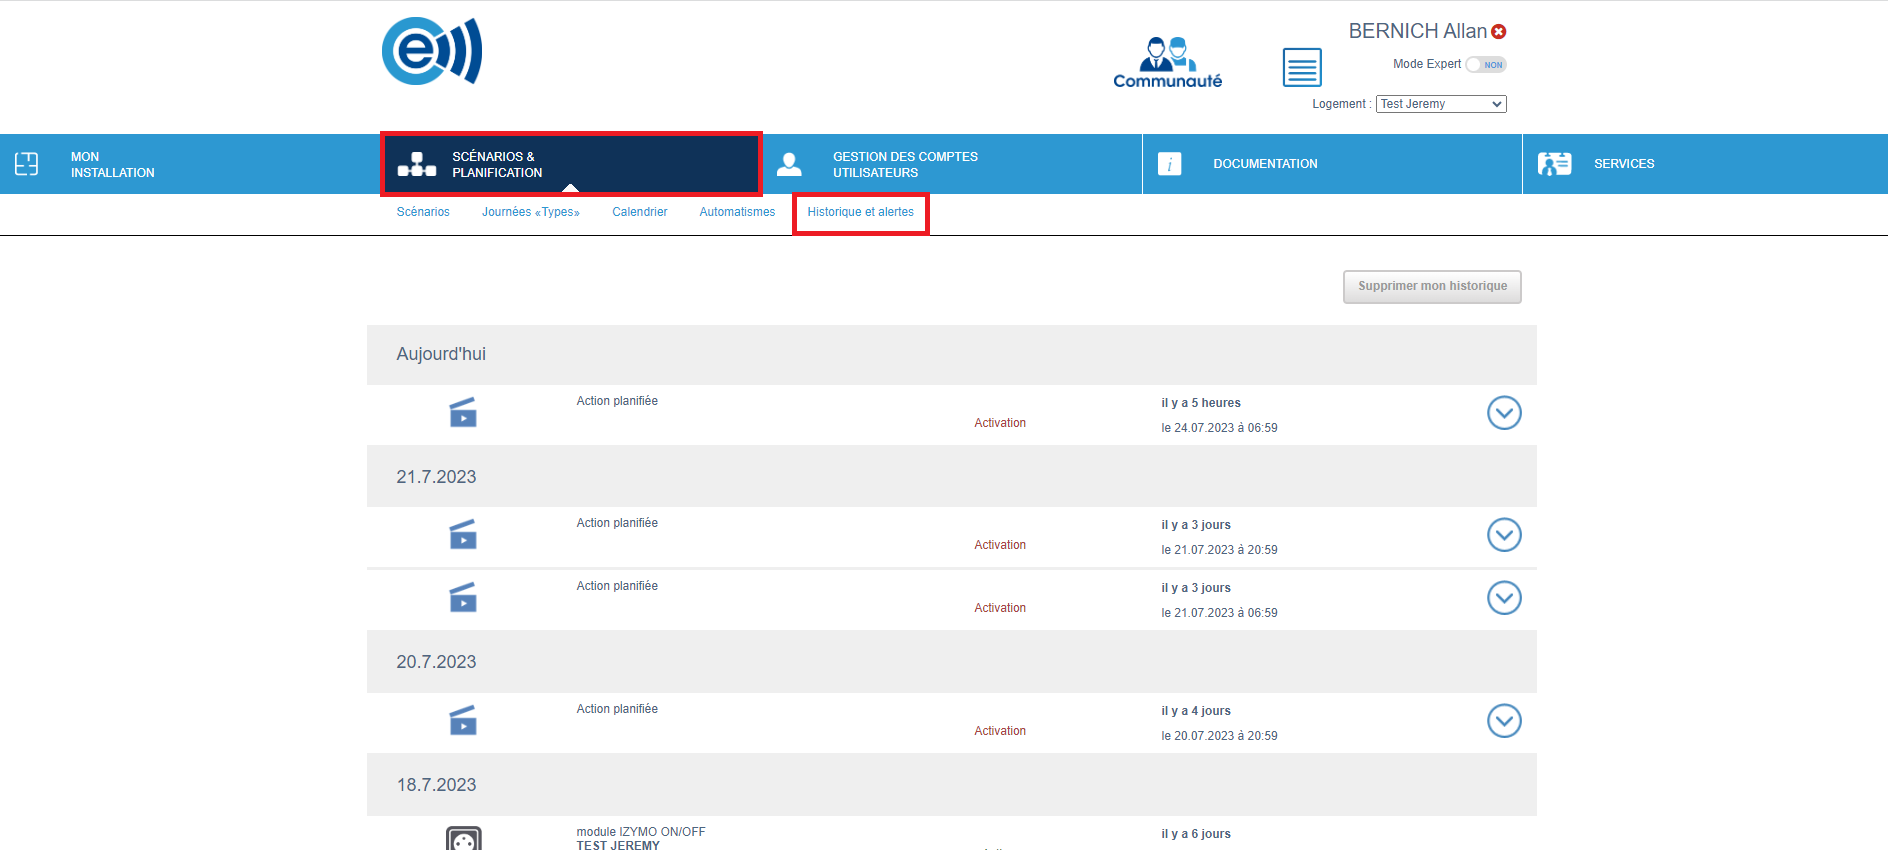Expand entry dated 20.07.2023 à 20:59
Screen dimensions: 1888x850
[x=1504, y=721]
